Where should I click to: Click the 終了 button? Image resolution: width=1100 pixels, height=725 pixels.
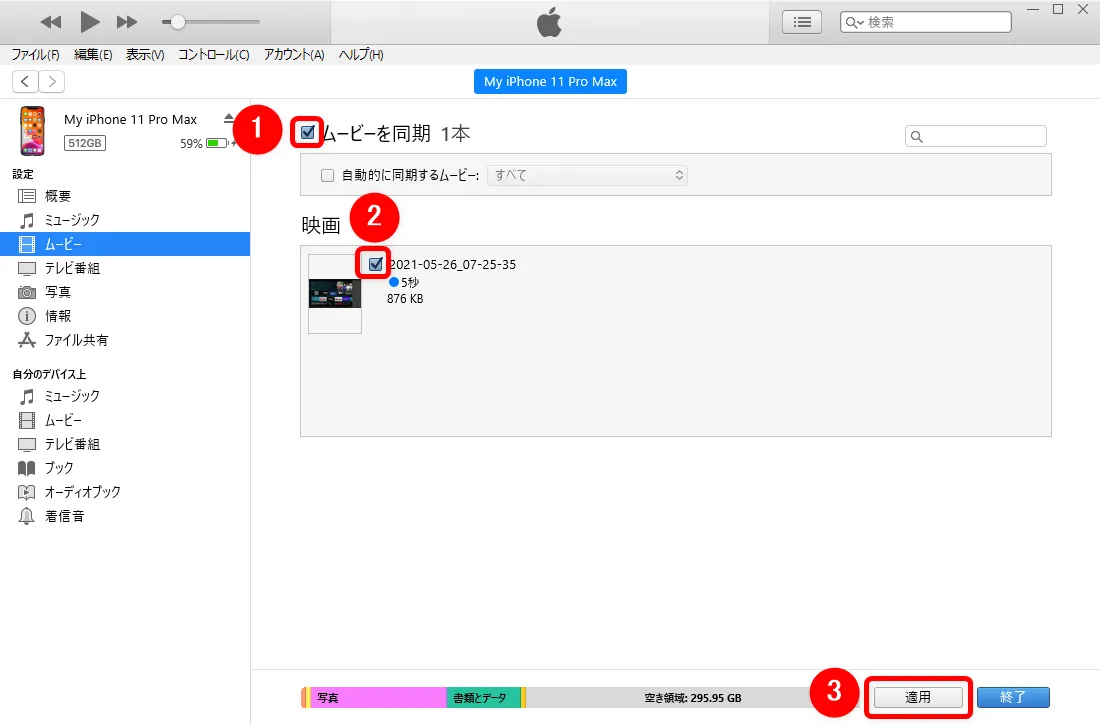[1013, 697]
